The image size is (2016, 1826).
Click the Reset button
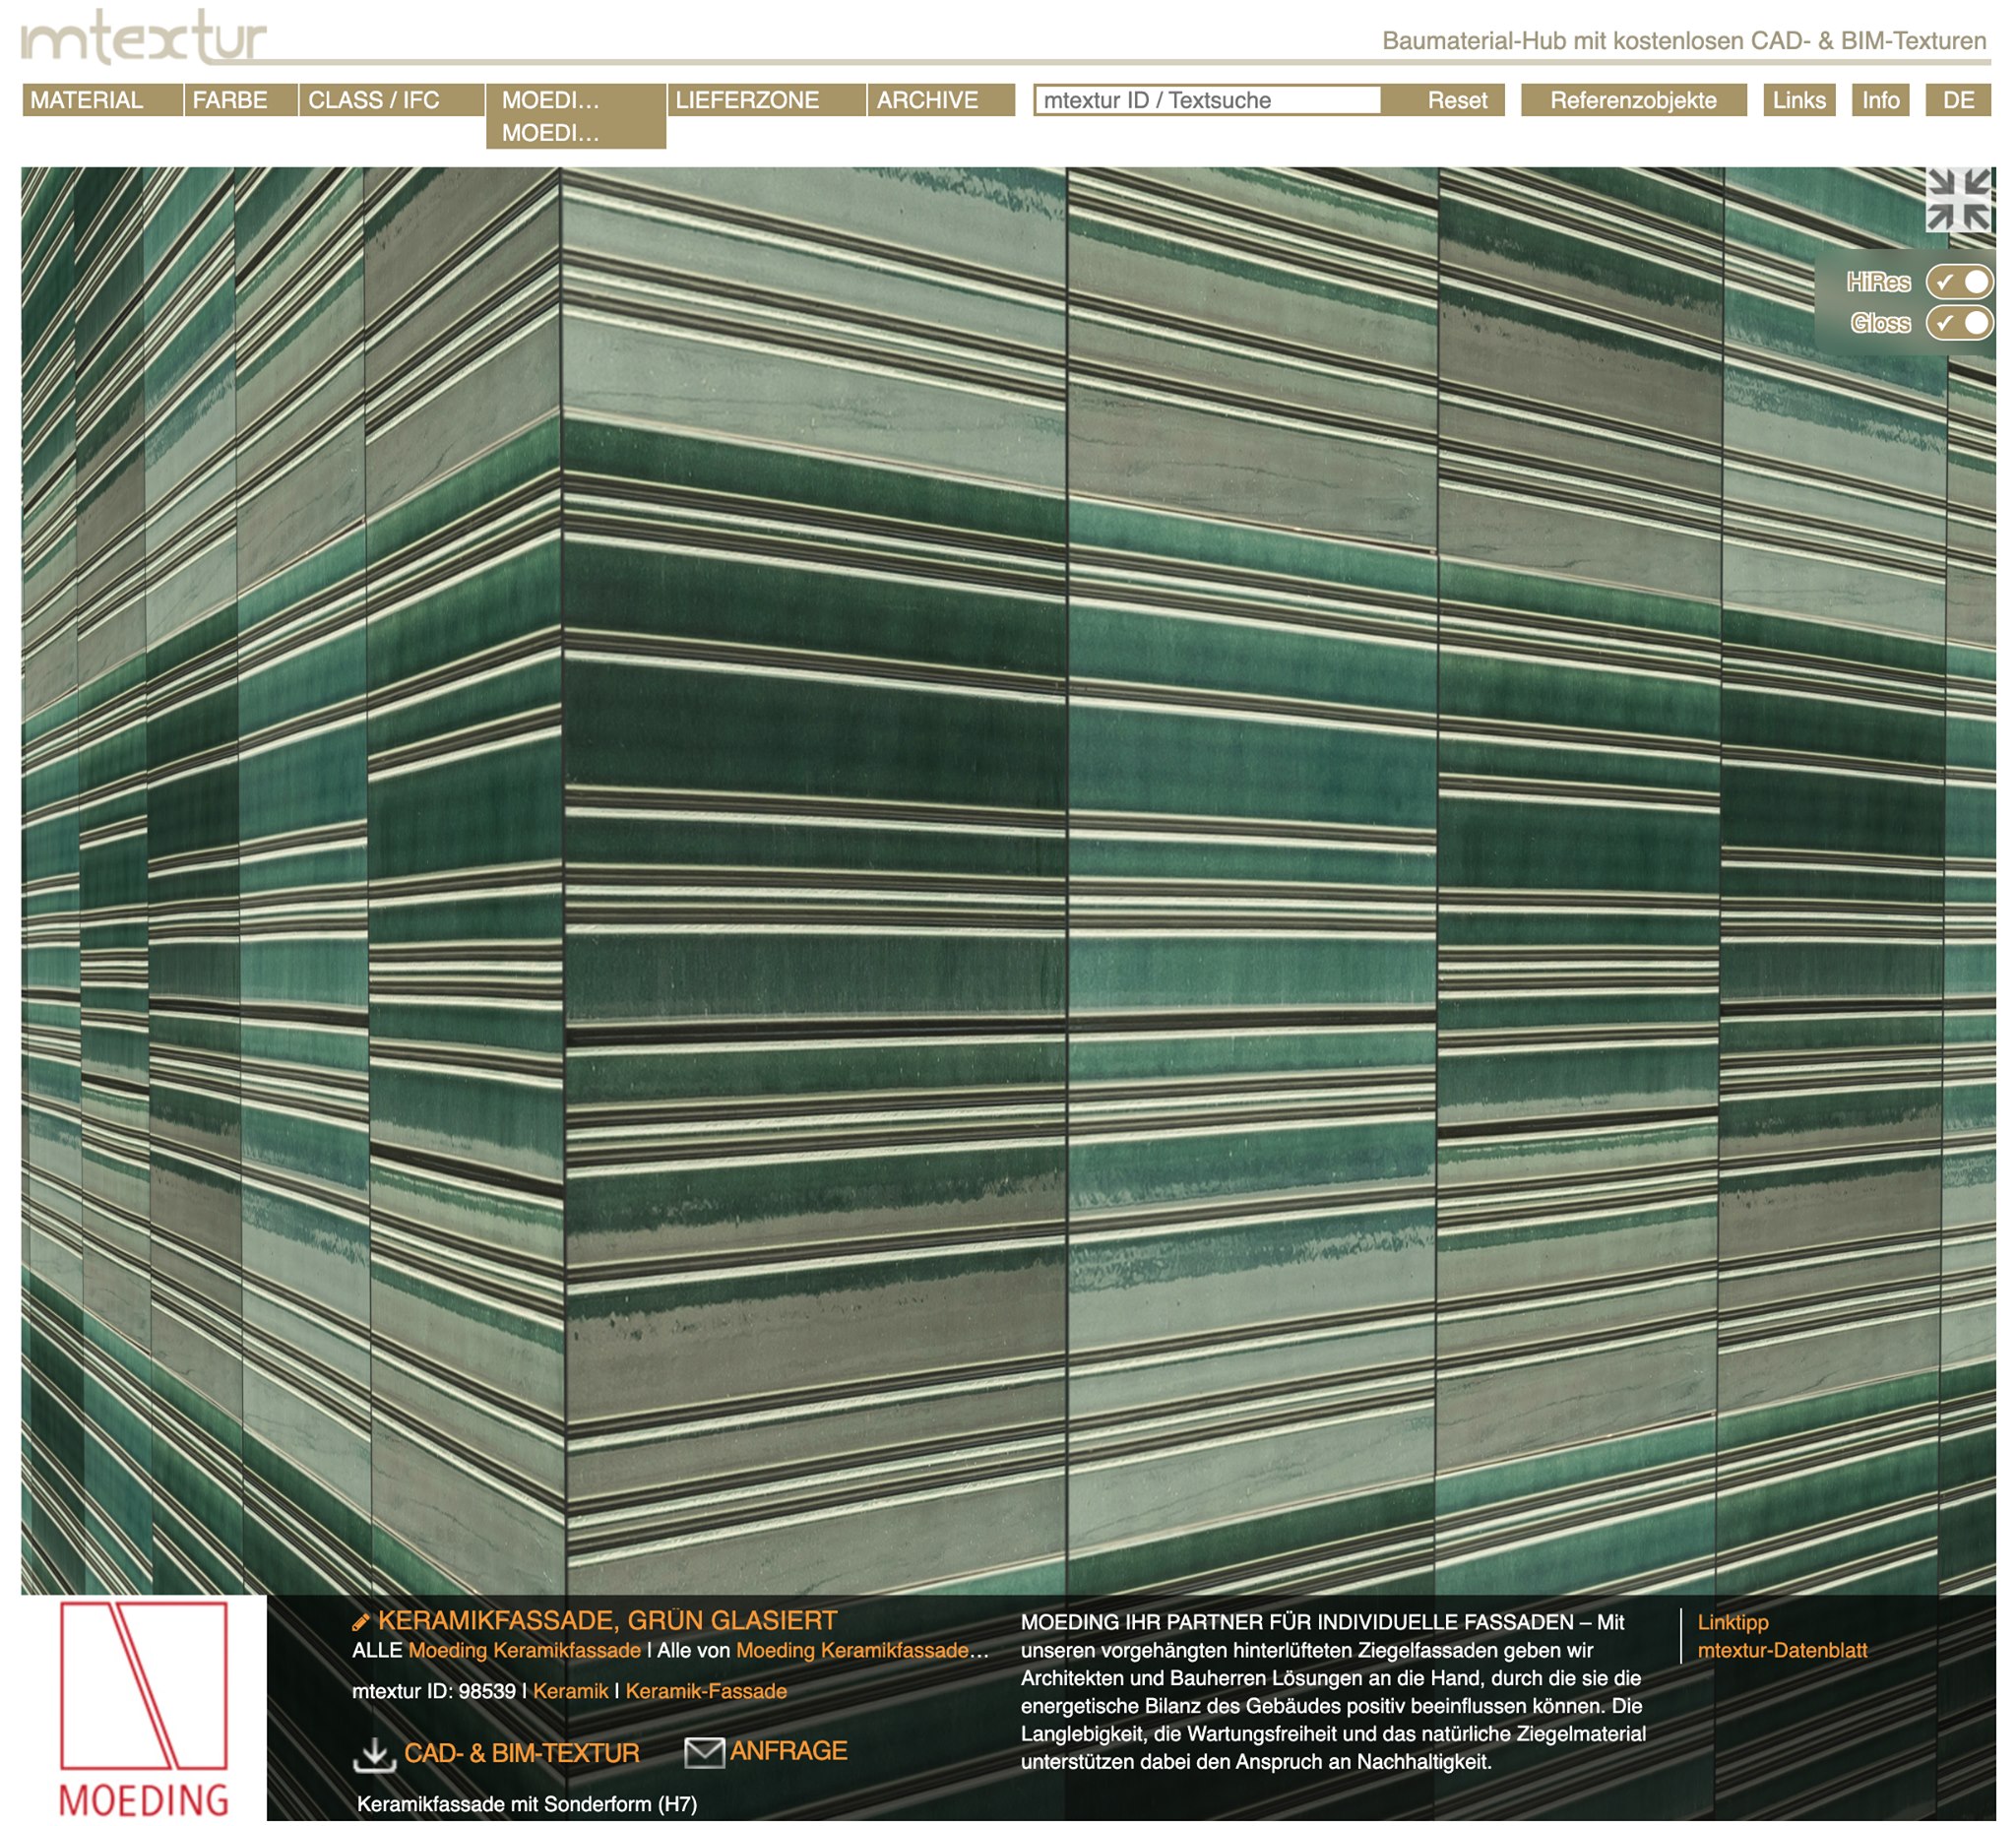pos(1457,100)
